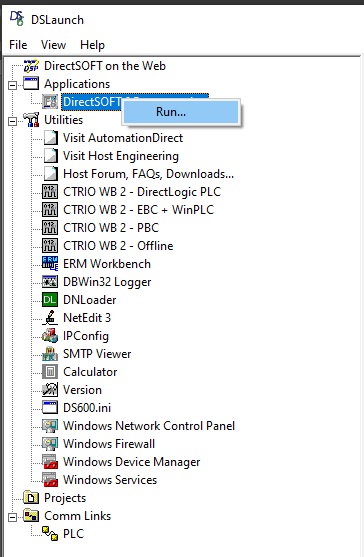
Task: Select the DirectSOFT on the Web label
Action: click(x=105, y=66)
